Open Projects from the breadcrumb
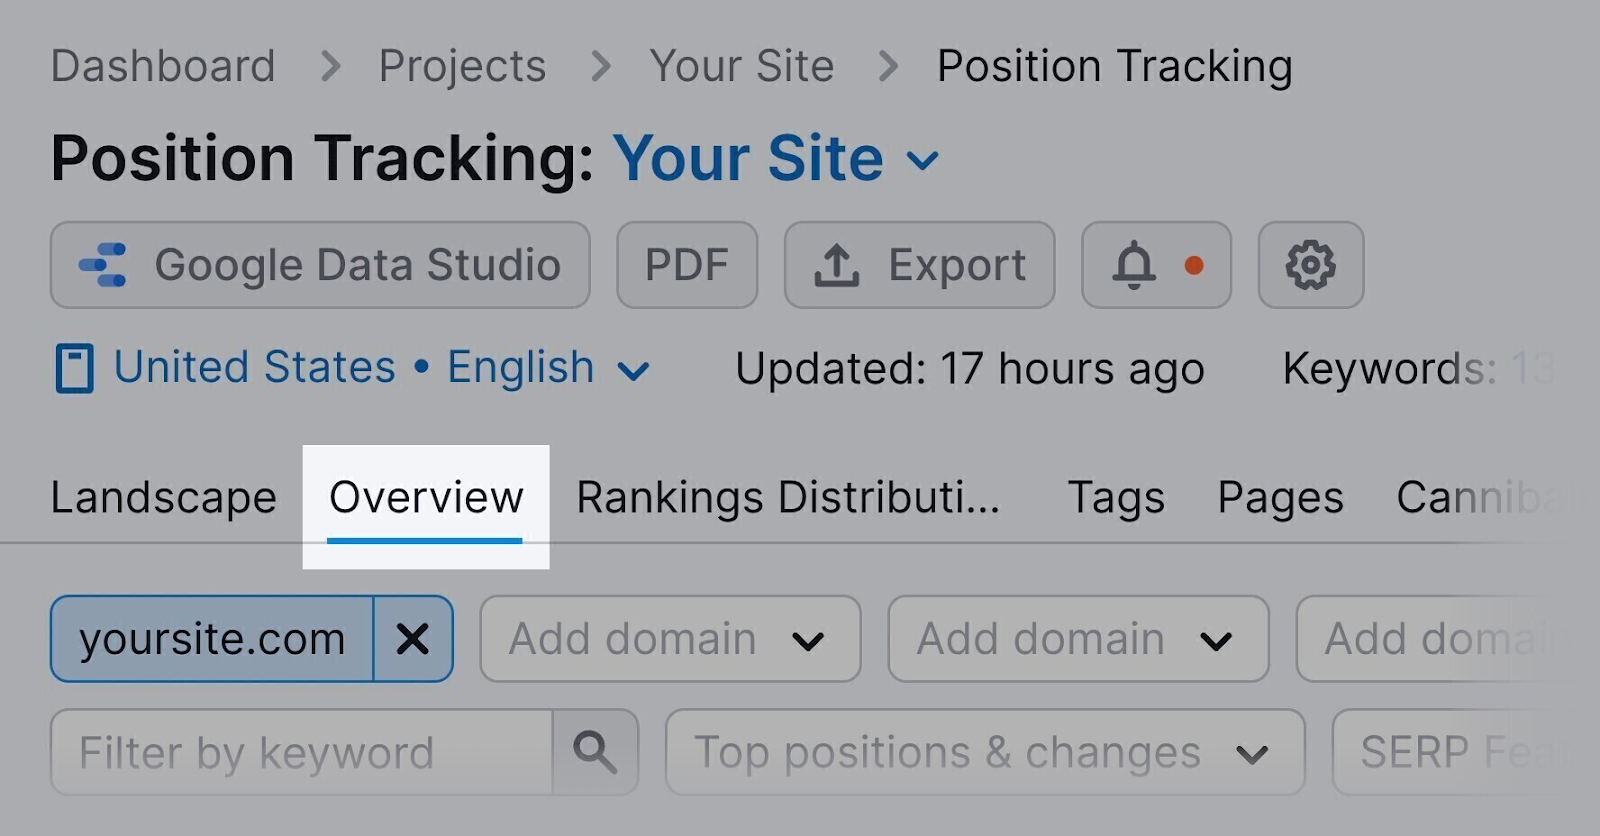Screen dimensions: 1600x836 point(462,65)
